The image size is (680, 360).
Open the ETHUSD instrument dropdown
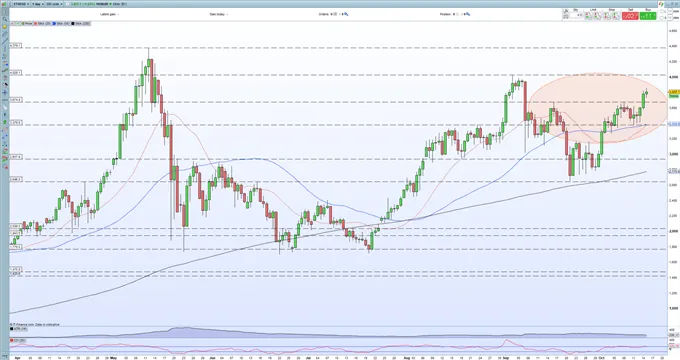[21, 4]
